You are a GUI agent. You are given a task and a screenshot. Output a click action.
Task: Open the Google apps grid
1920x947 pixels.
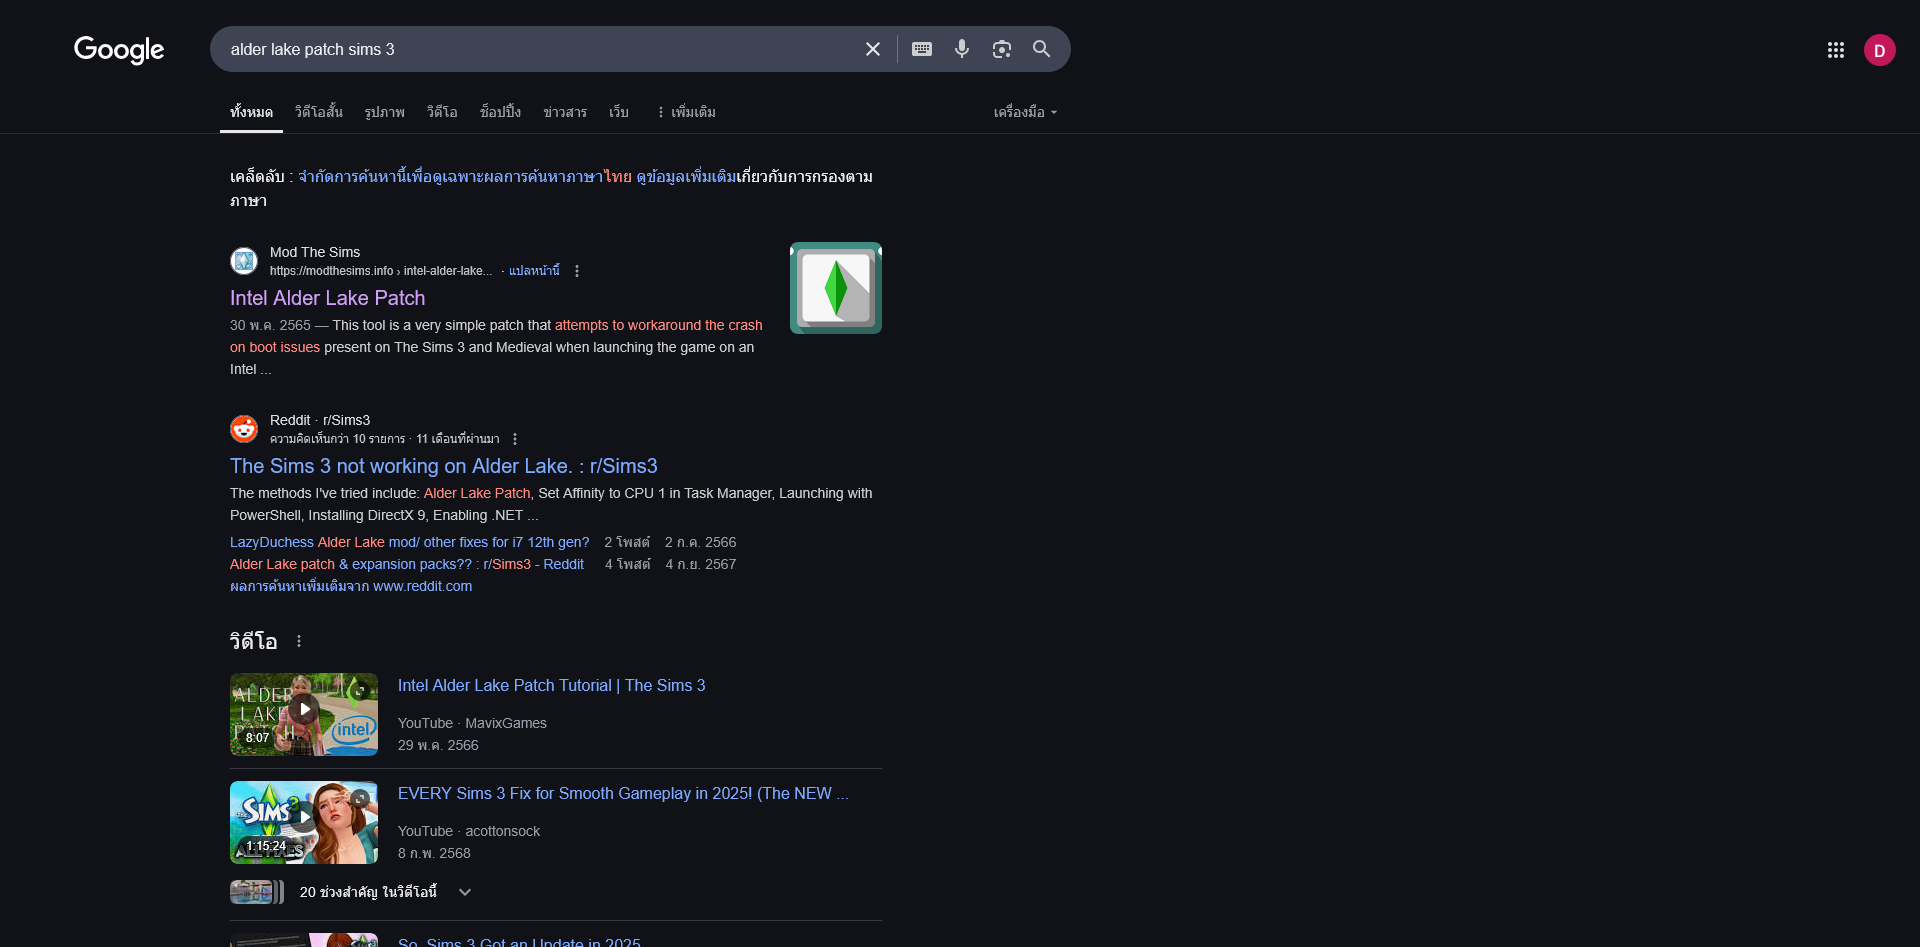[1836, 50]
